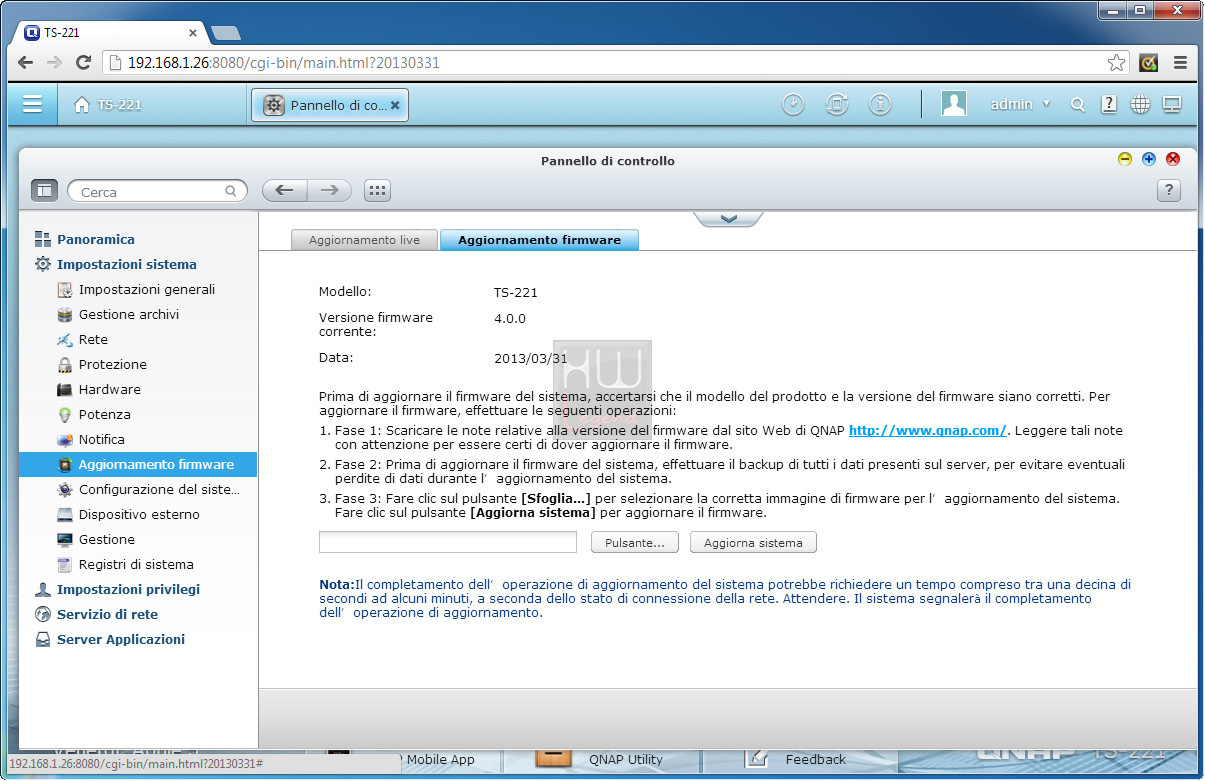Show all control panel items grid
This screenshot has height=781, width=1205.
point(377,191)
